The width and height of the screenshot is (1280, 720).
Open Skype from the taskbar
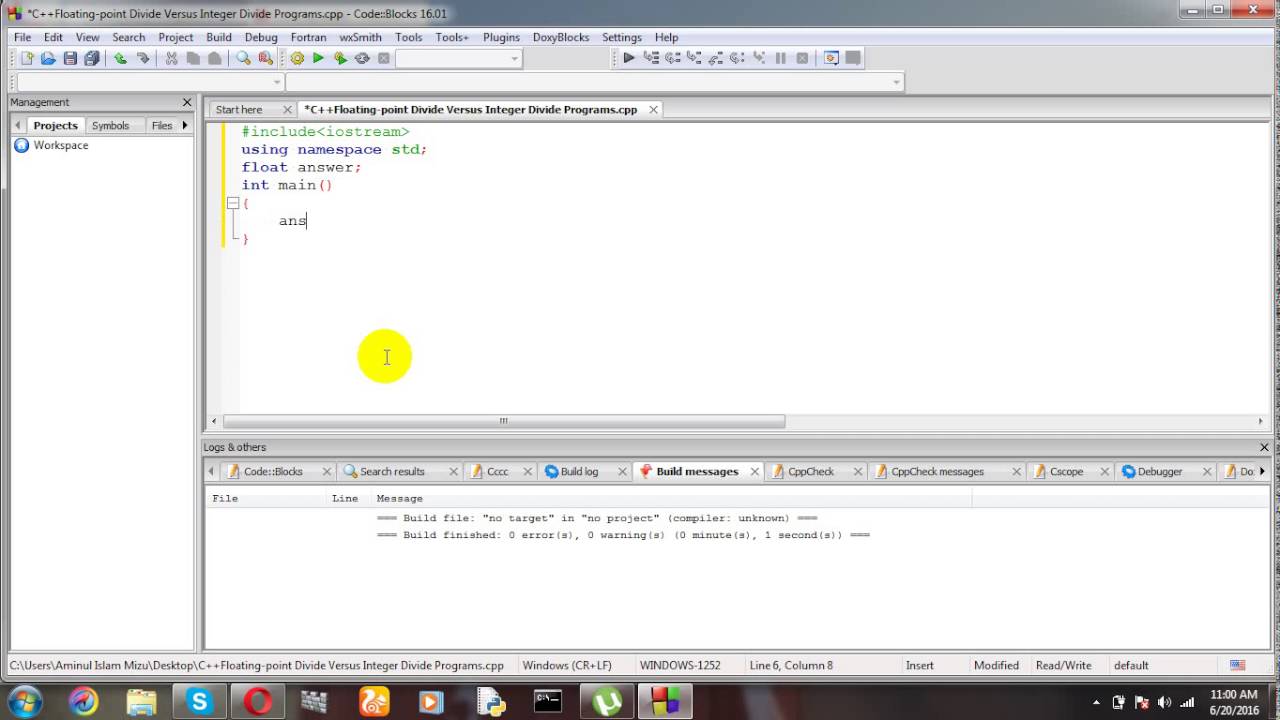click(x=199, y=702)
